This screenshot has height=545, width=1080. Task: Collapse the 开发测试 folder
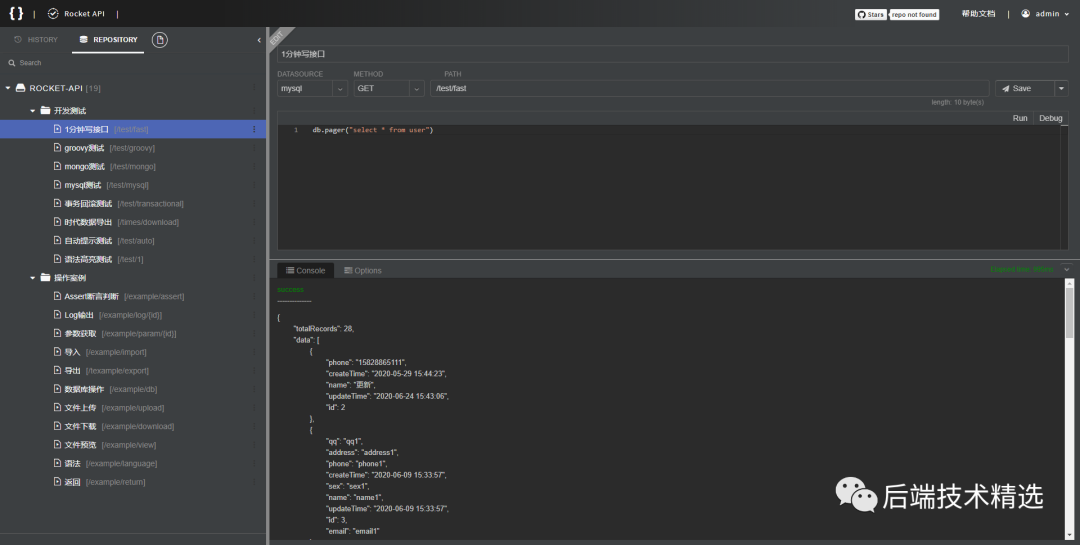point(33,110)
